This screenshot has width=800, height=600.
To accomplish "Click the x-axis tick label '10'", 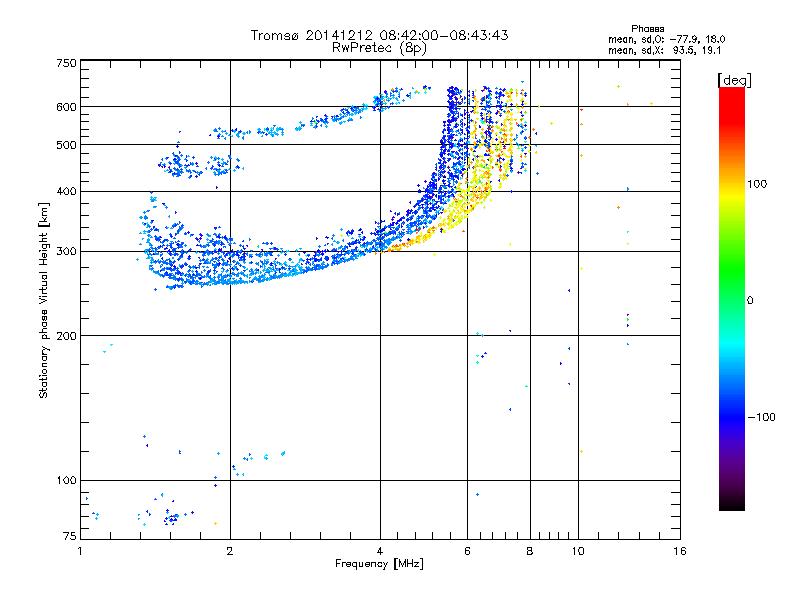I will click(578, 551).
